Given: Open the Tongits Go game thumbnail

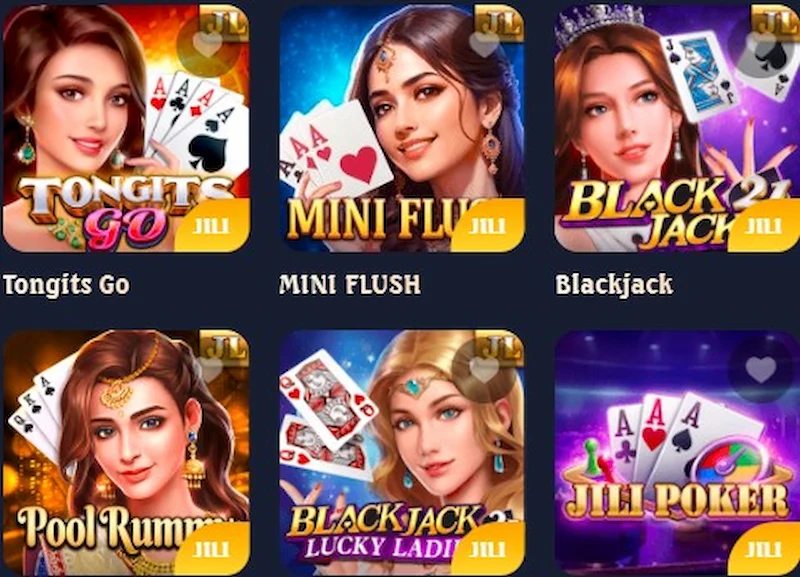Looking at the screenshot, I should (x=126, y=129).
